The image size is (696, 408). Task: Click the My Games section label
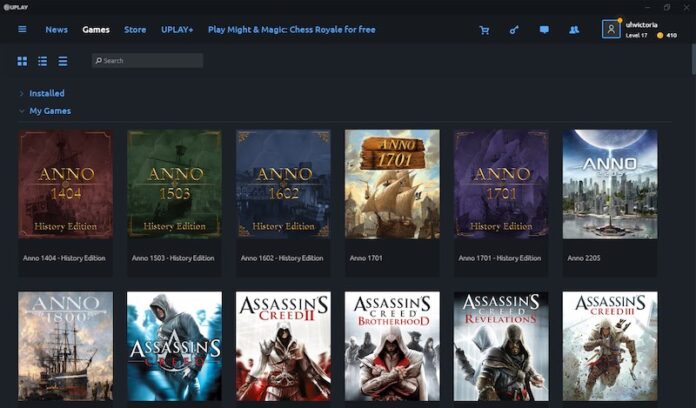point(50,111)
